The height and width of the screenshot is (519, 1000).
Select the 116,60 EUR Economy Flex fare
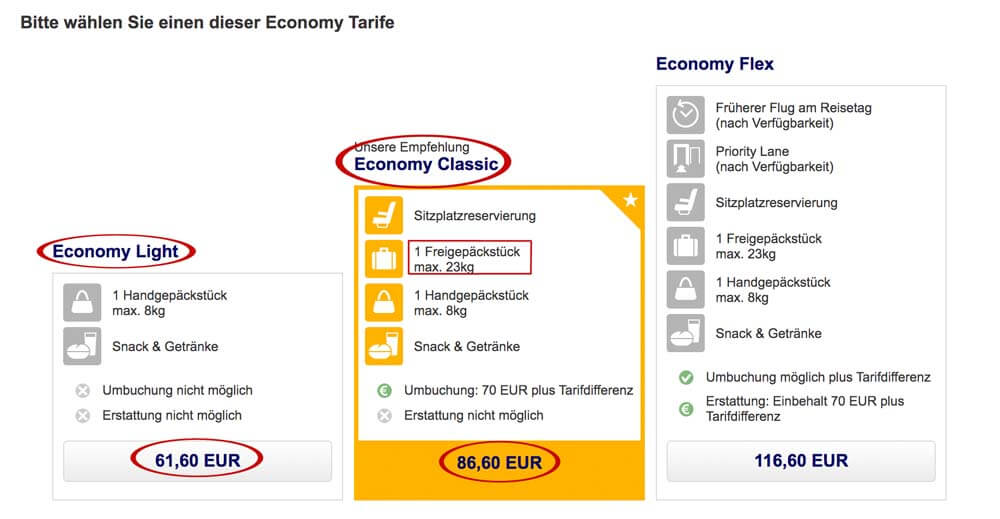[x=801, y=460]
